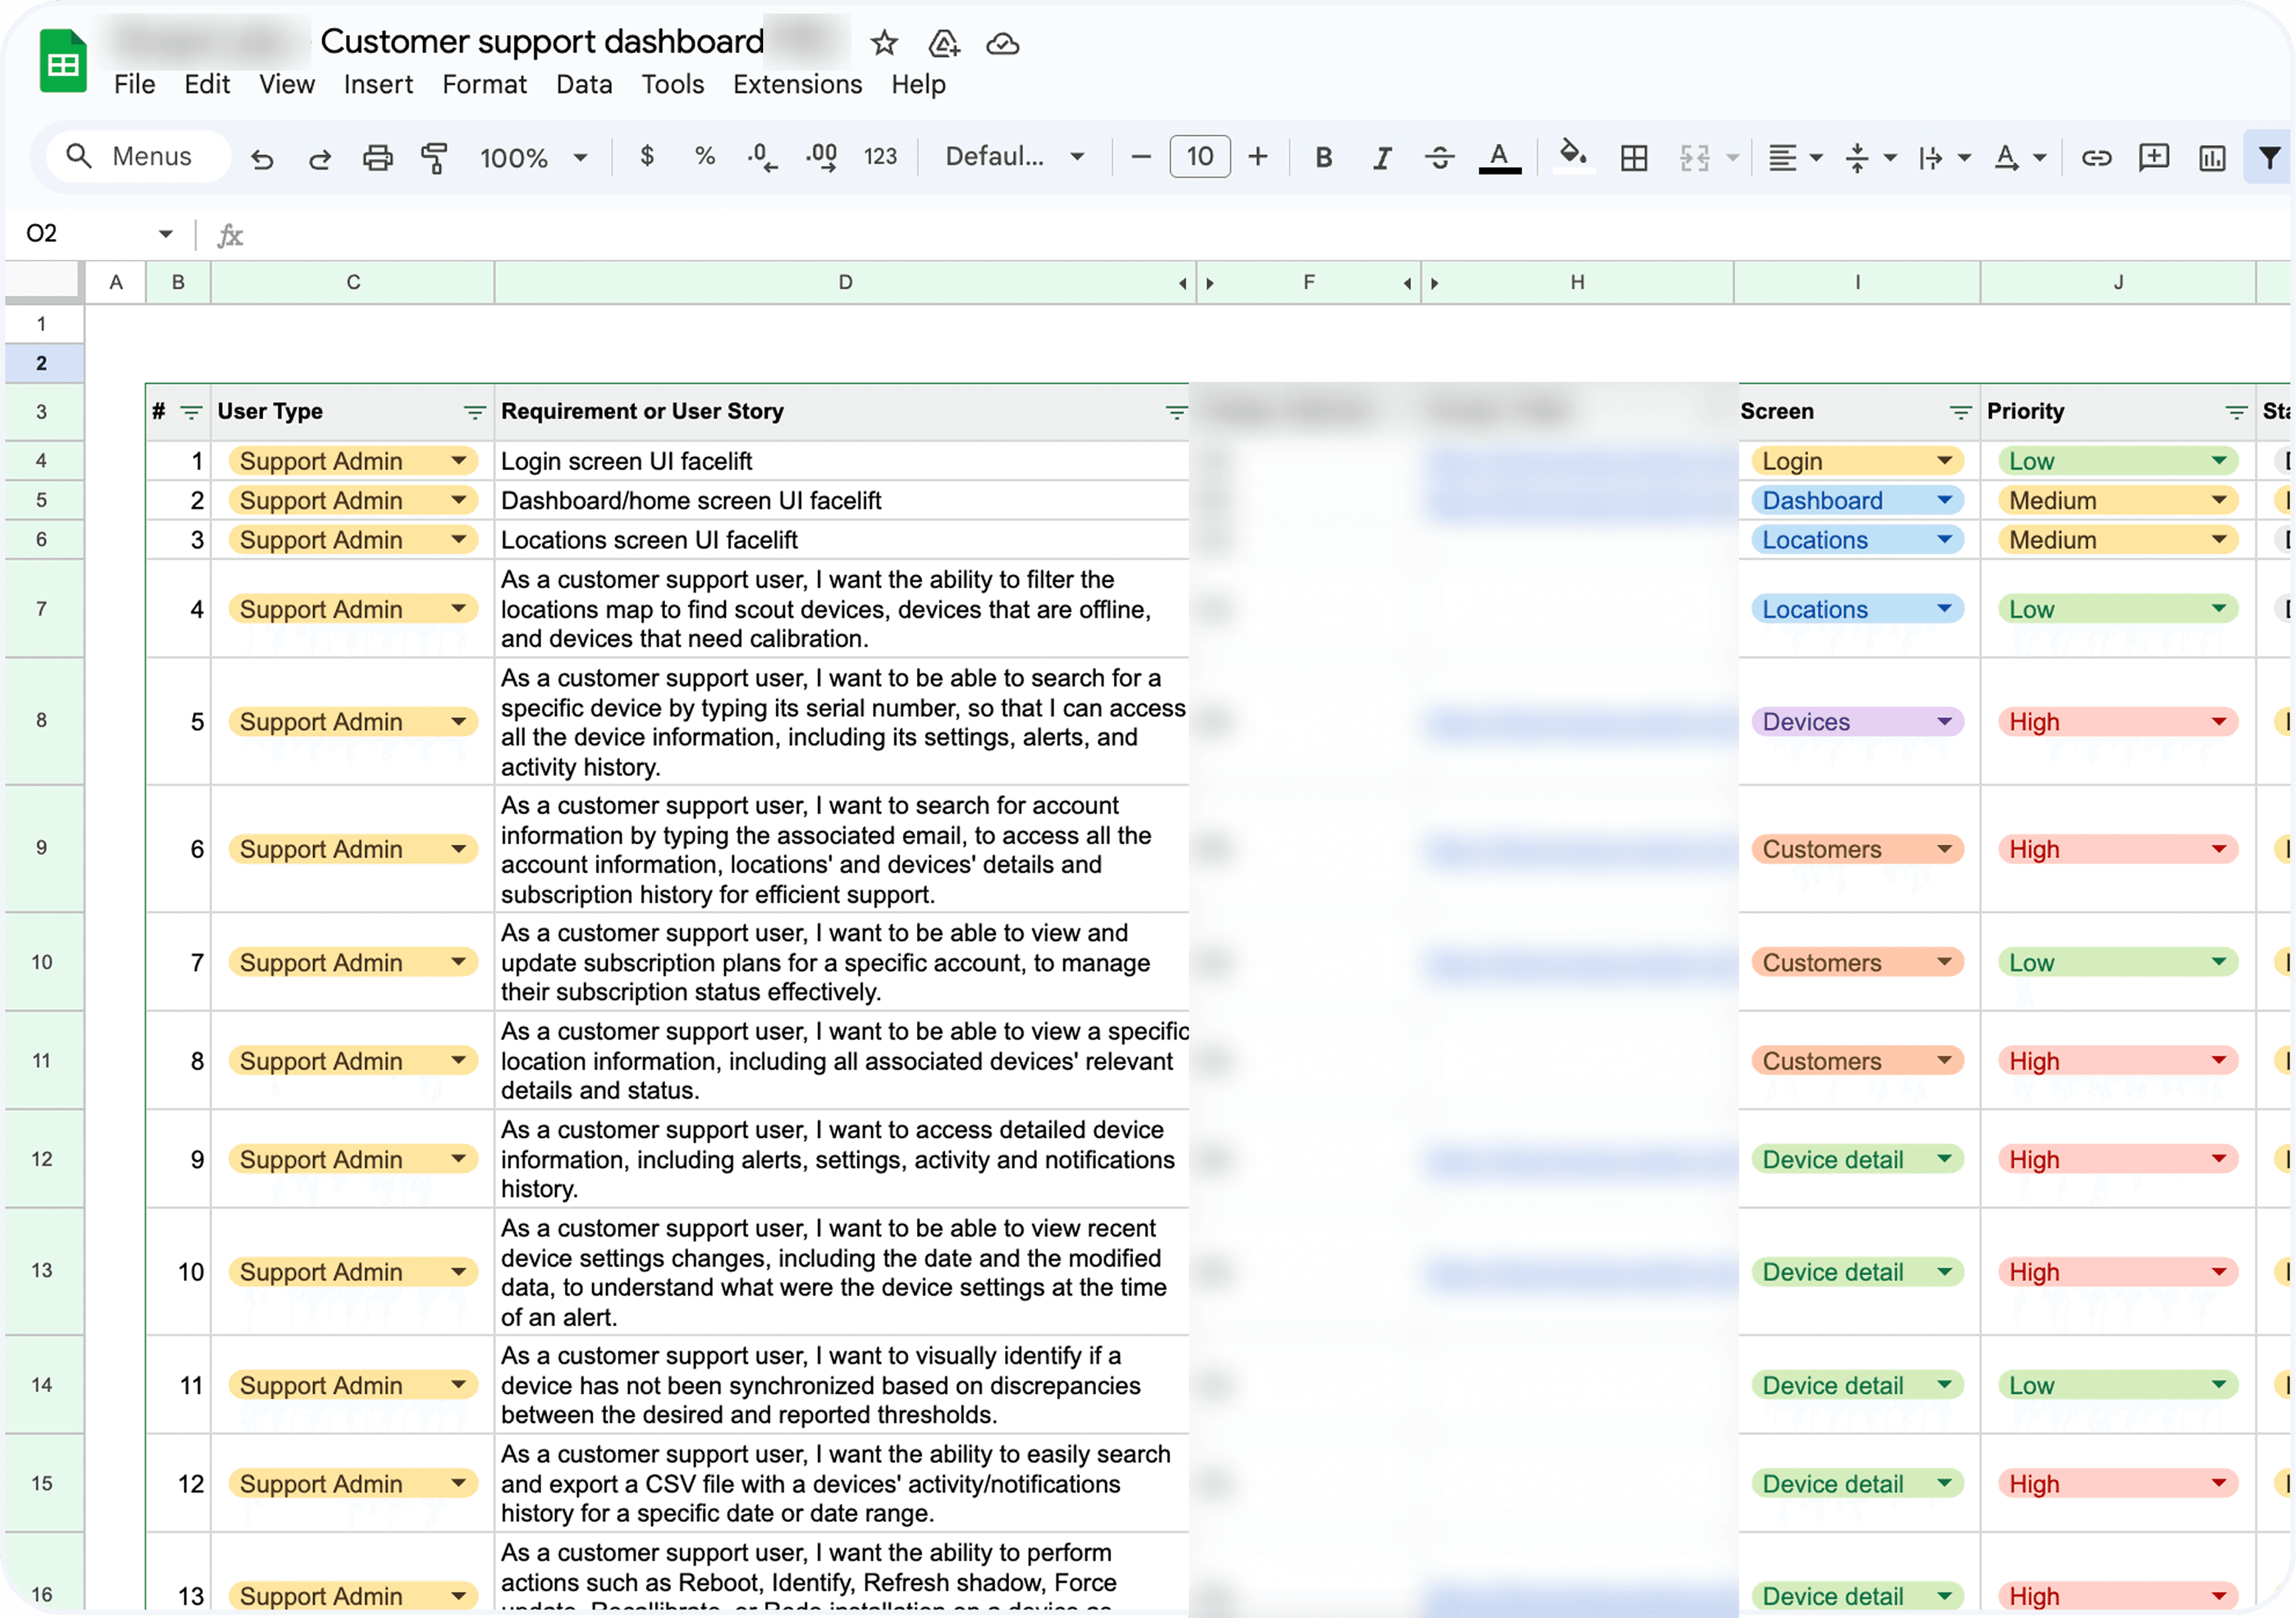Decrease font size with minus button

(1140, 157)
